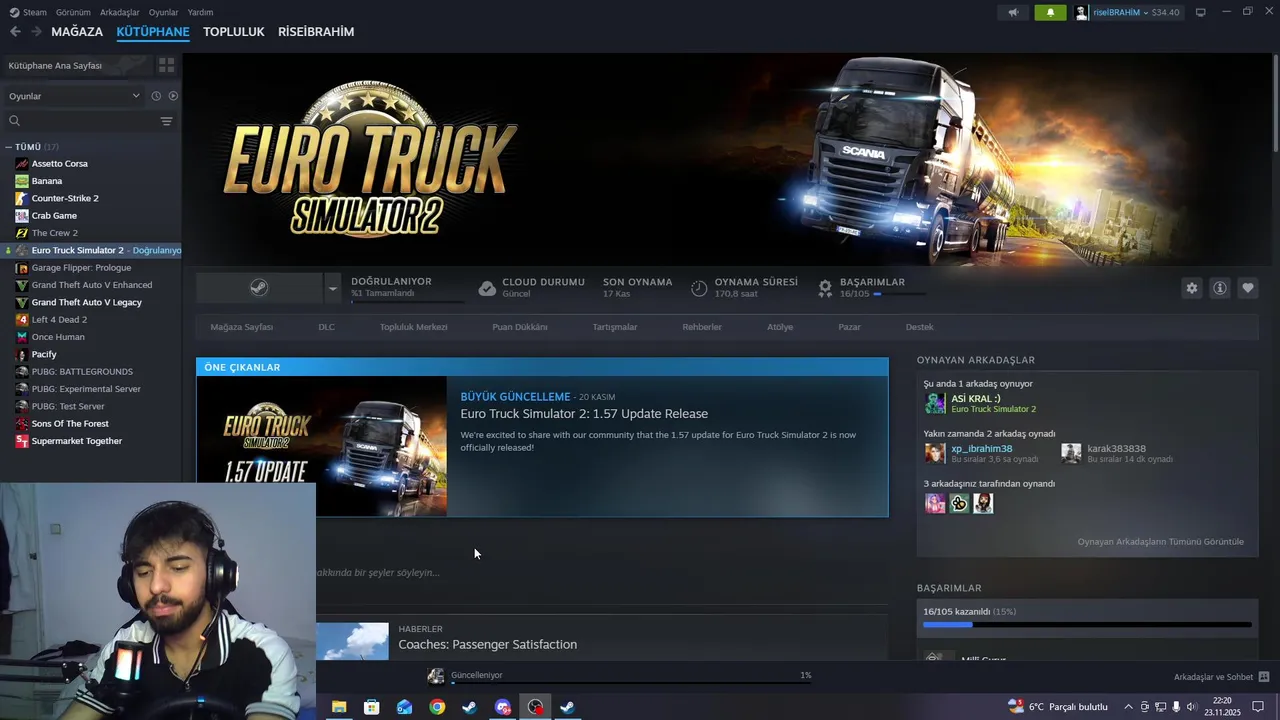Viewport: 1280px width, 720px height.
Task: Select Sons Of The Forest
Action: (x=70, y=424)
